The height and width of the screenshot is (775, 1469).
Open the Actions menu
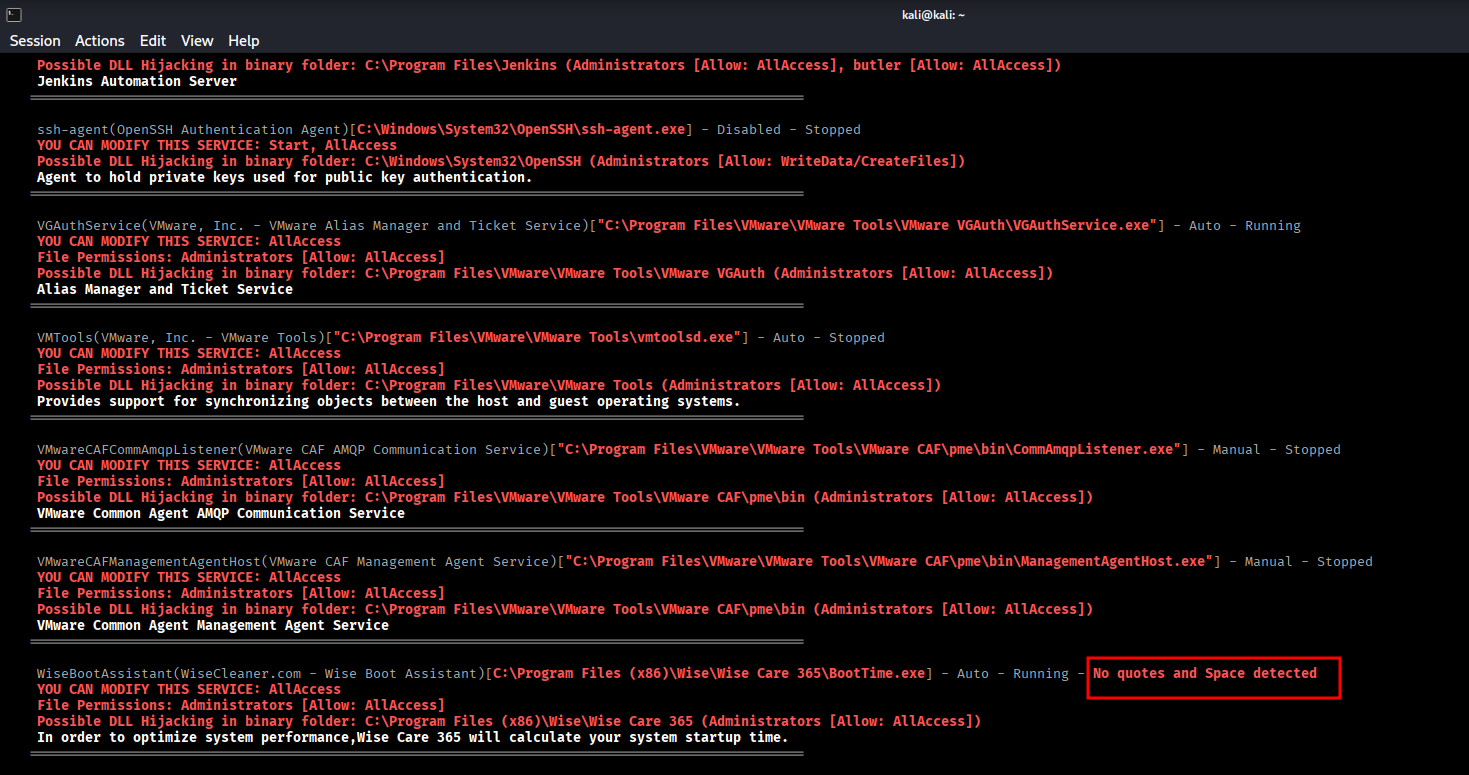[100, 41]
